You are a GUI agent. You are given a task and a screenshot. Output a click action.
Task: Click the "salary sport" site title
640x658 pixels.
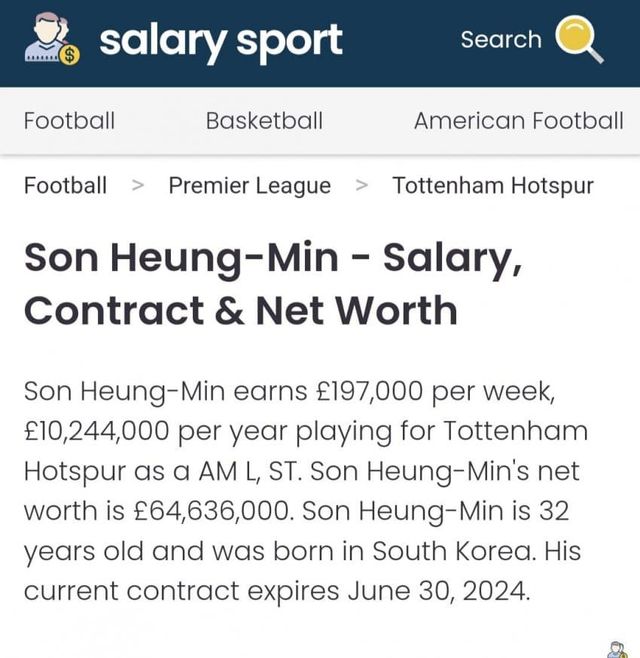(x=221, y=40)
